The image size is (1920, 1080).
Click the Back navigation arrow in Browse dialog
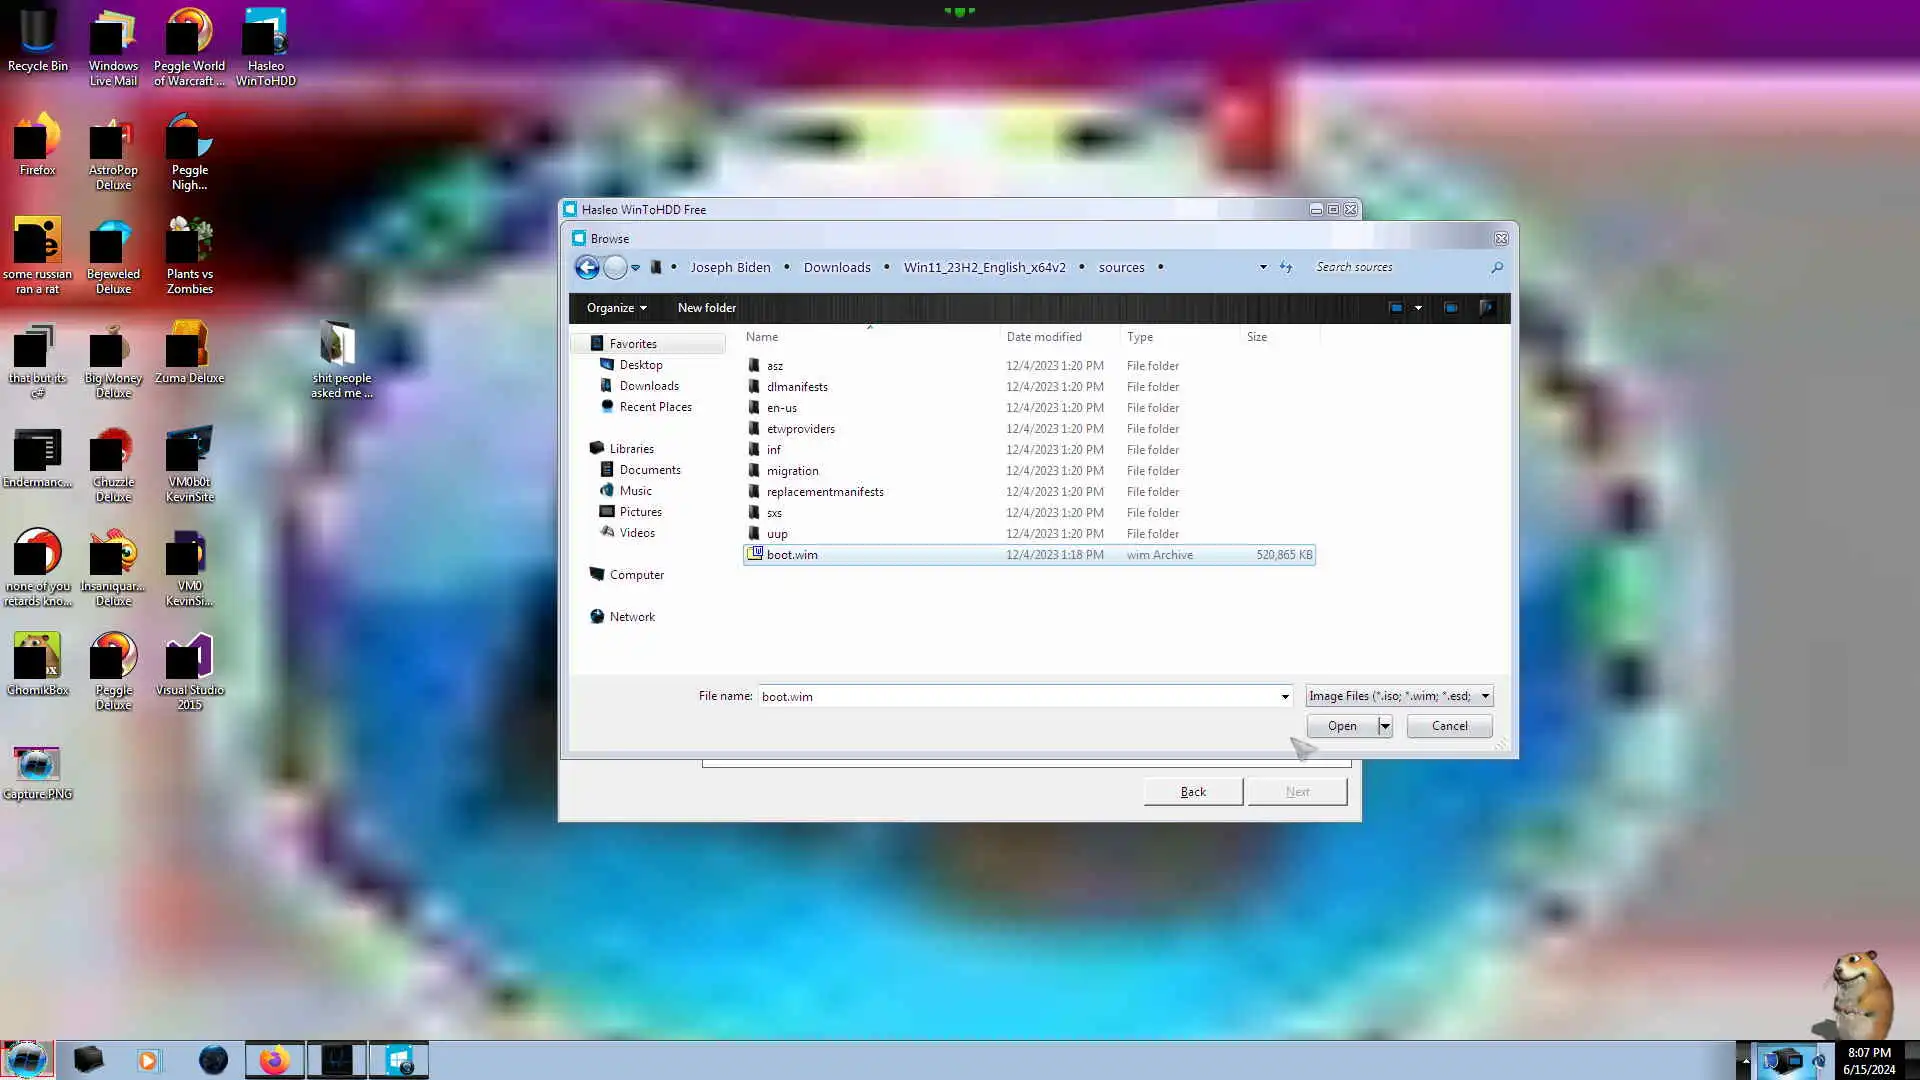[x=587, y=267]
